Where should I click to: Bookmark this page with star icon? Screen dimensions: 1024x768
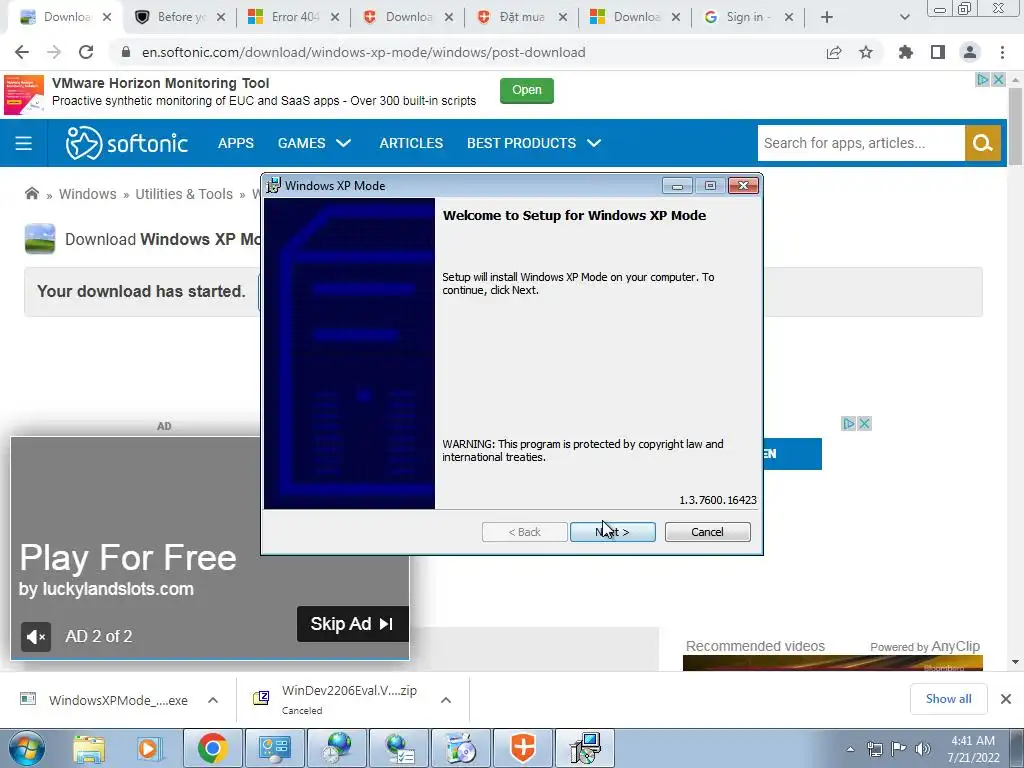click(x=866, y=52)
